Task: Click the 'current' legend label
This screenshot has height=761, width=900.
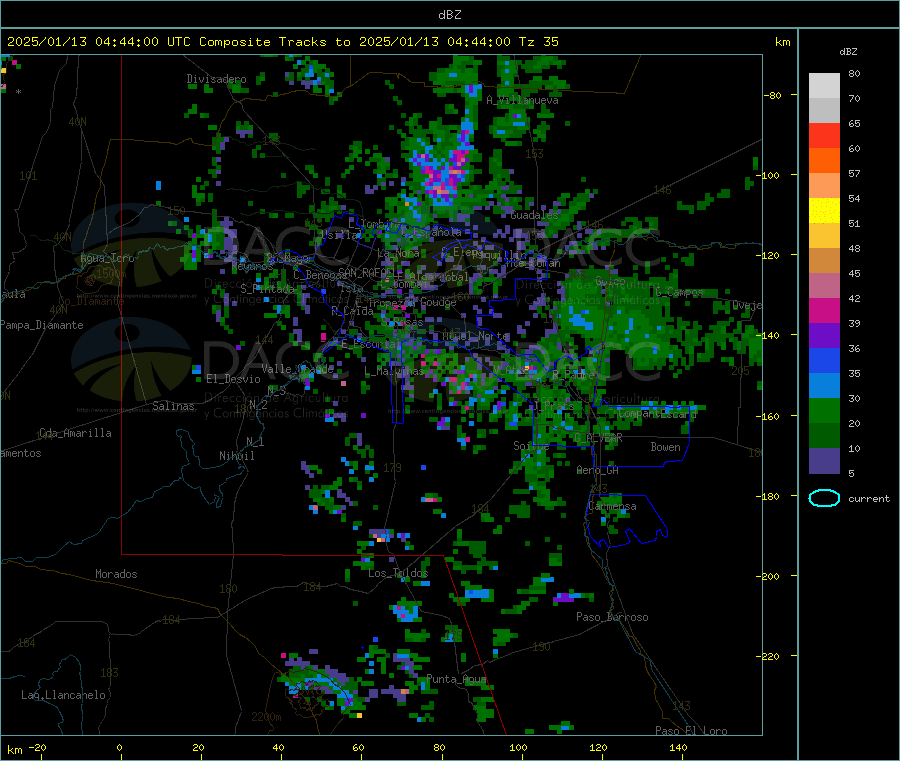Action: (869, 499)
